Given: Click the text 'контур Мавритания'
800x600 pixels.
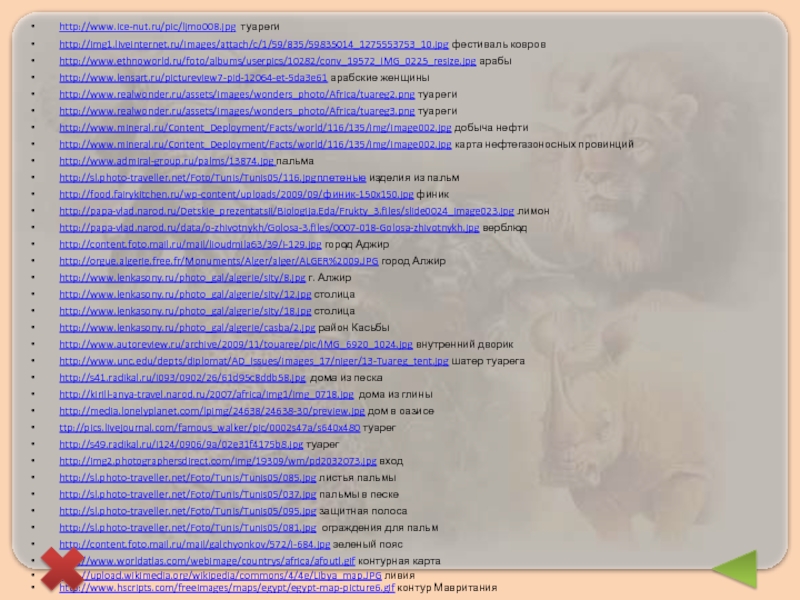Looking at the screenshot, I should (x=447, y=587).
